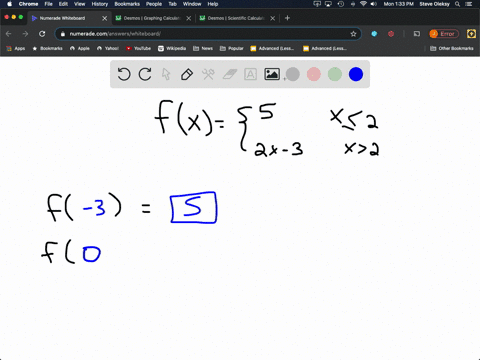Open the AirPlay display menu icon
The image size is (480, 360).
(x=329, y=4)
